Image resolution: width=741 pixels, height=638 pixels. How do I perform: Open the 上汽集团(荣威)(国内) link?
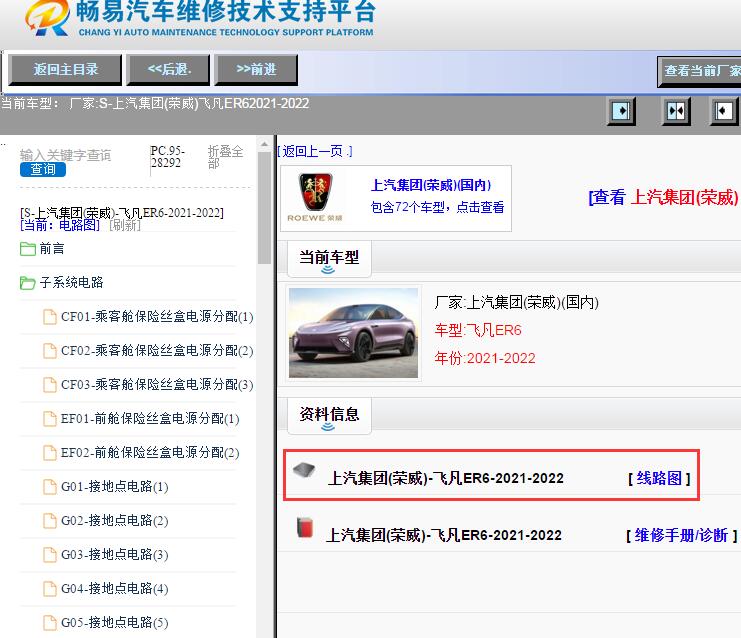point(431,185)
